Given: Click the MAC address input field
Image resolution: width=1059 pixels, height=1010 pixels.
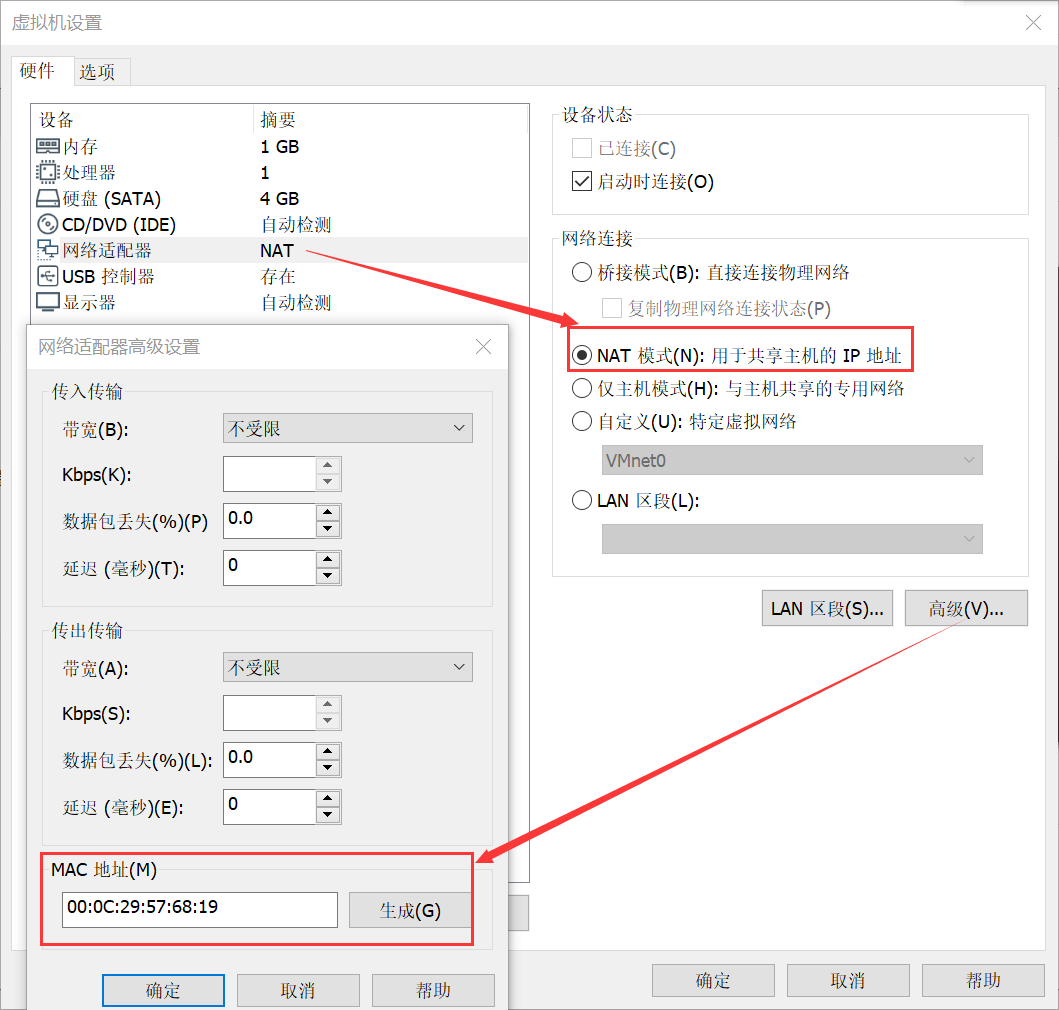Looking at the screenshot, I should pyautogui.click(x=198, y=910).
